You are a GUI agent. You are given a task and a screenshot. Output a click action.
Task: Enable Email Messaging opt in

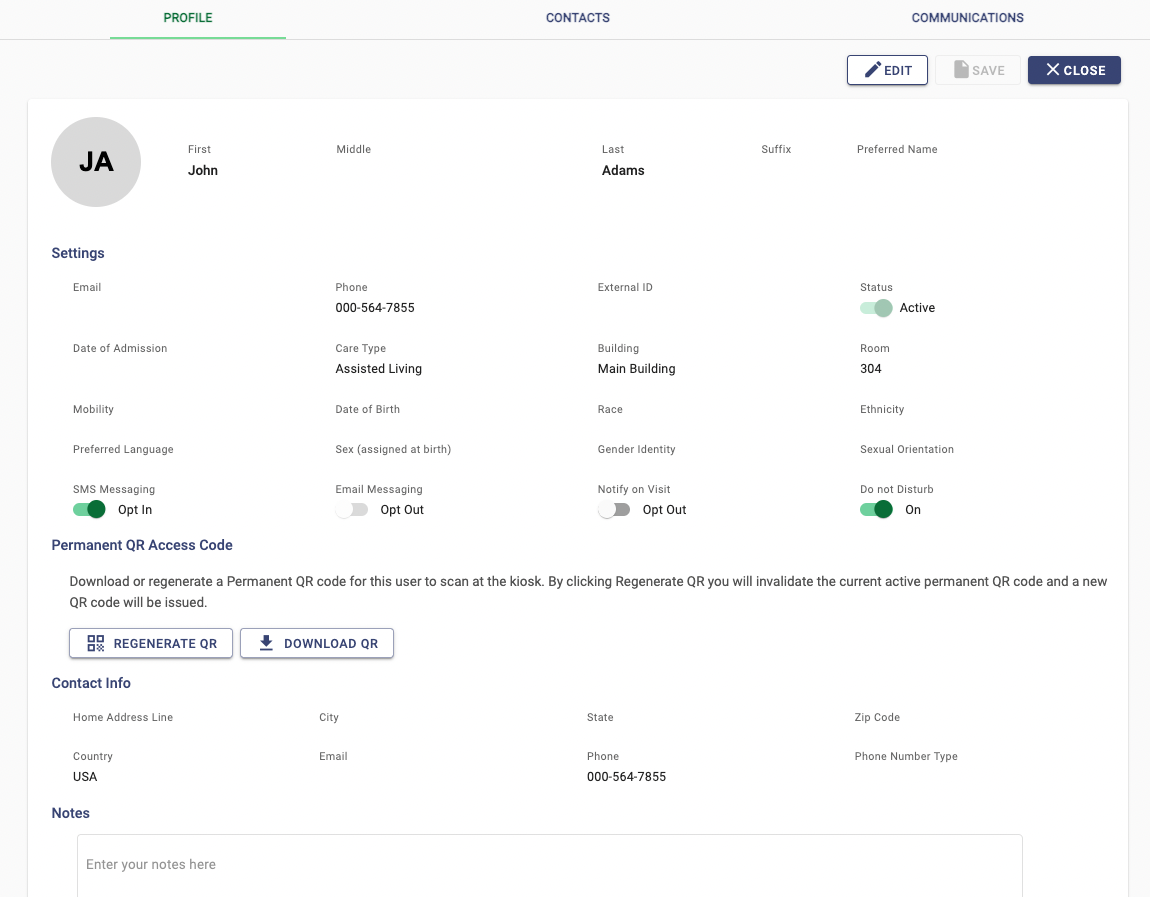coord(351,509)
